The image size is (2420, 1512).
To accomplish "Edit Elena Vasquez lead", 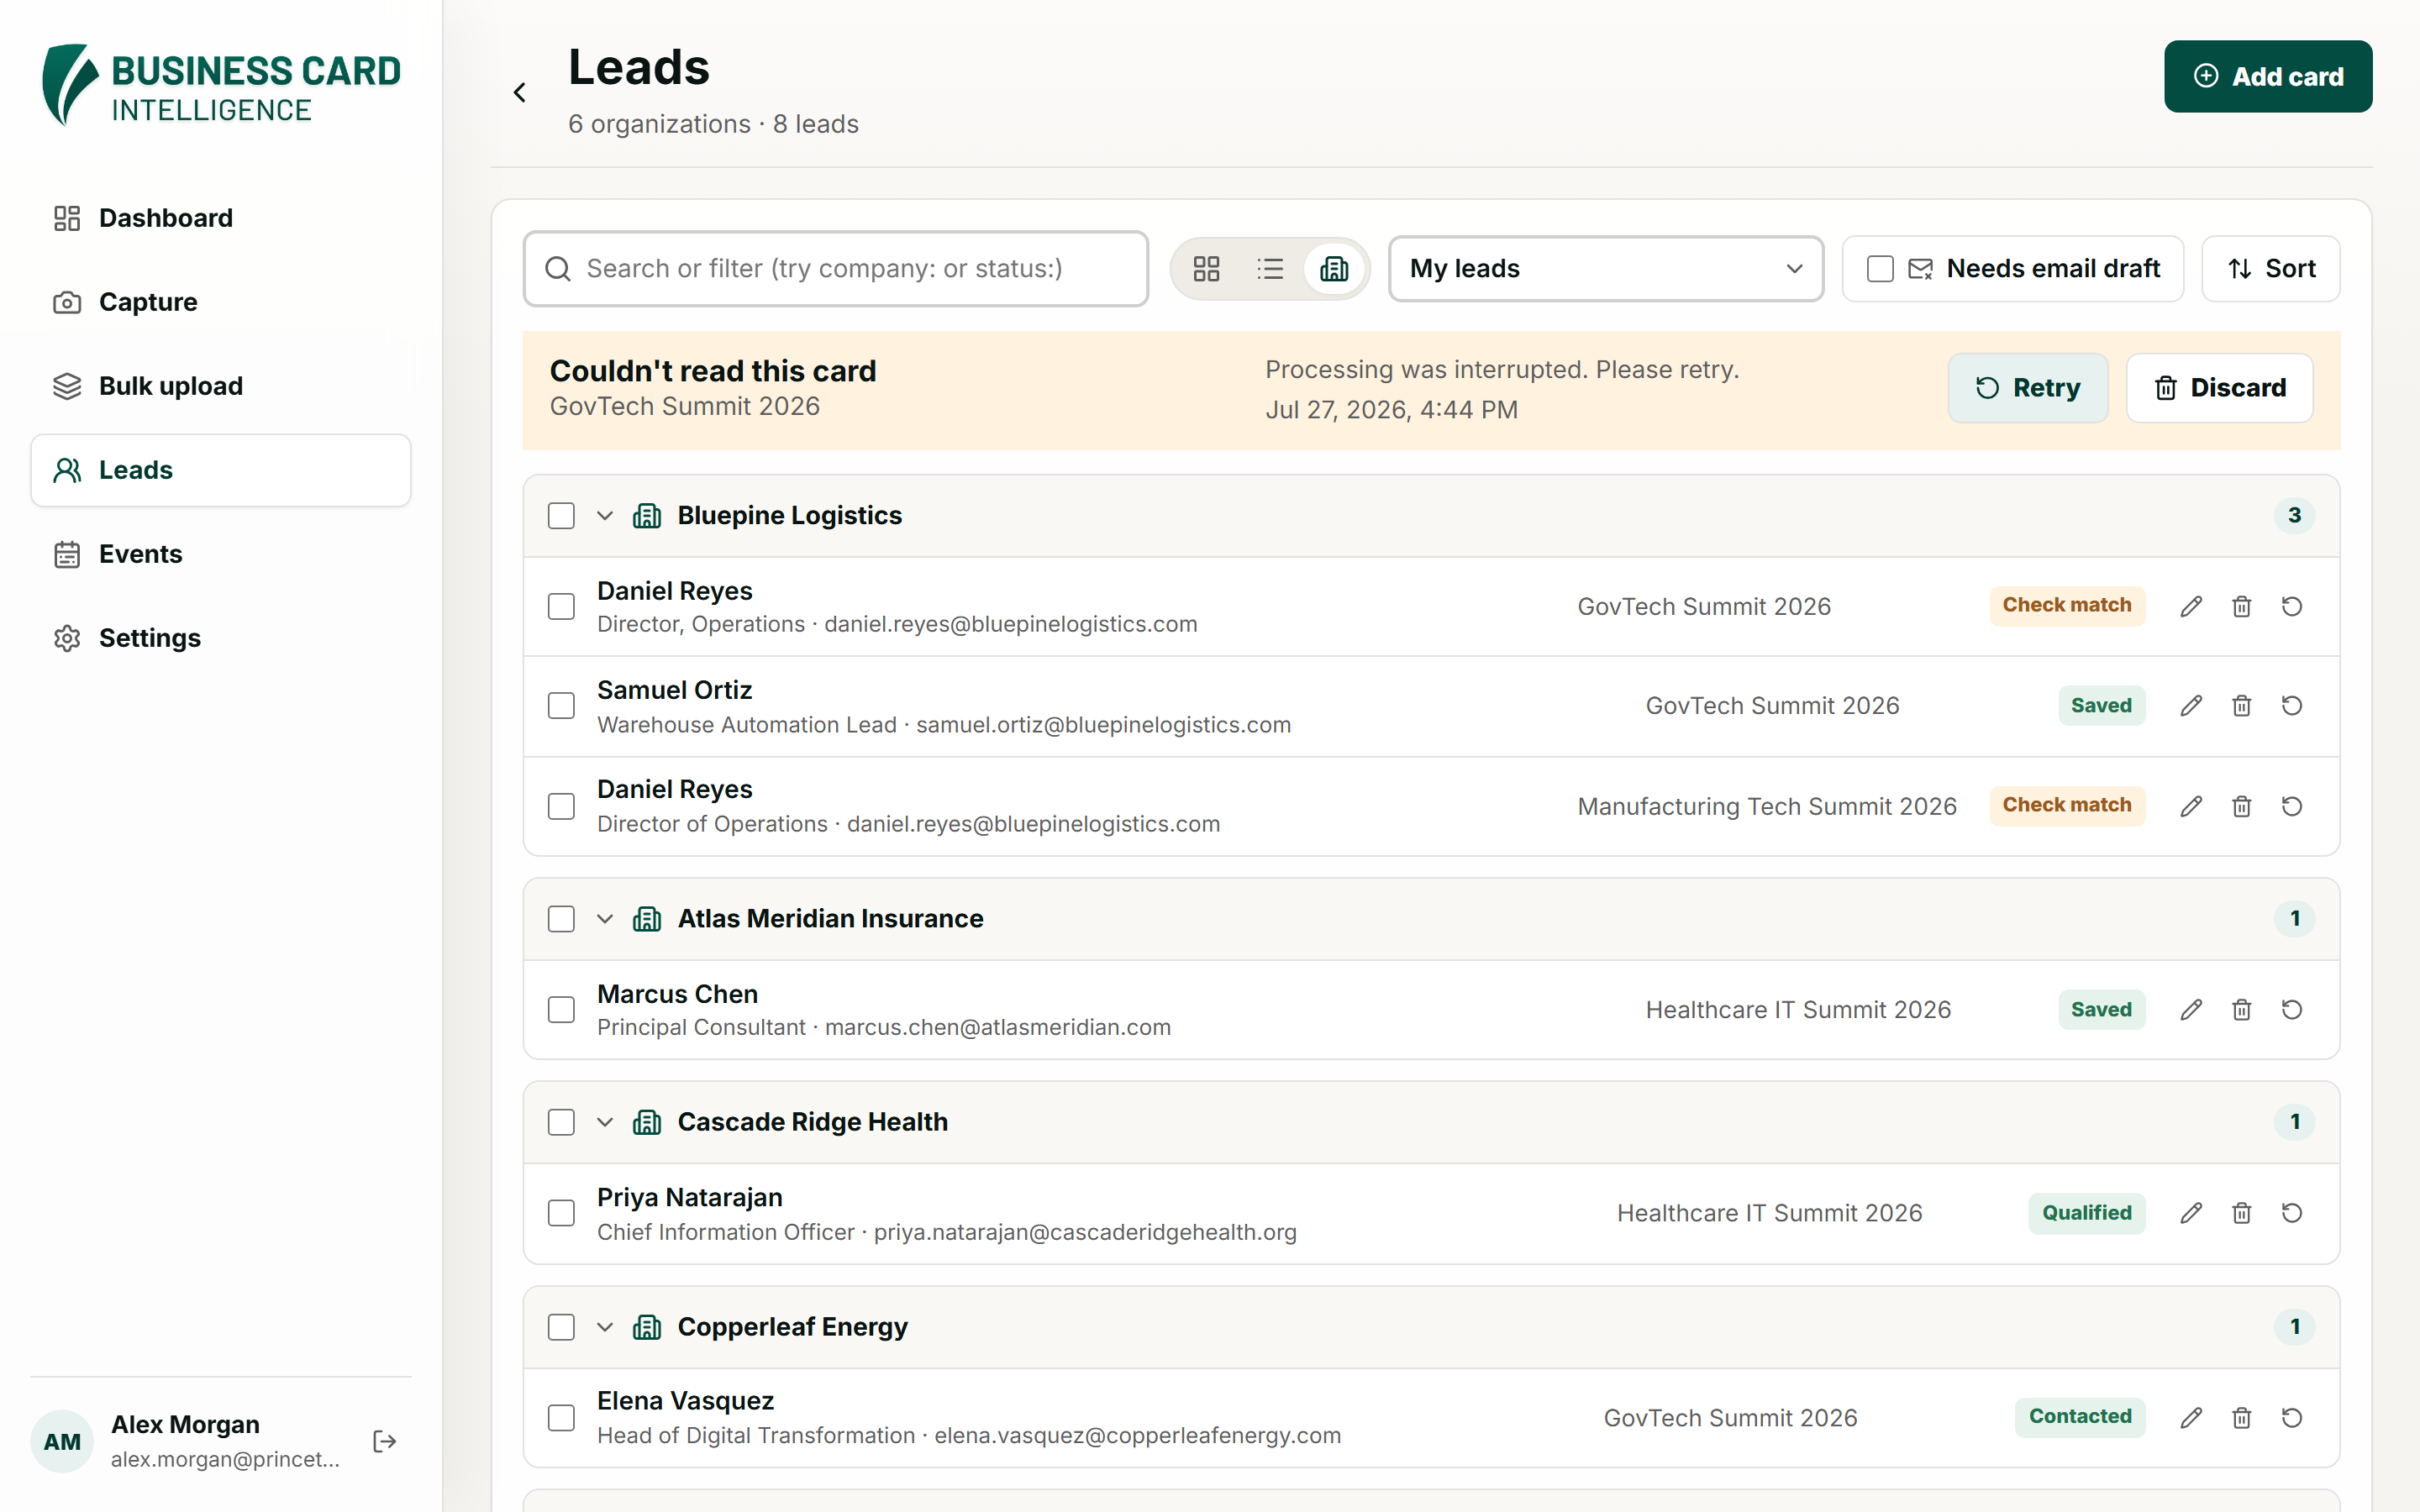I will 2191,1418.
